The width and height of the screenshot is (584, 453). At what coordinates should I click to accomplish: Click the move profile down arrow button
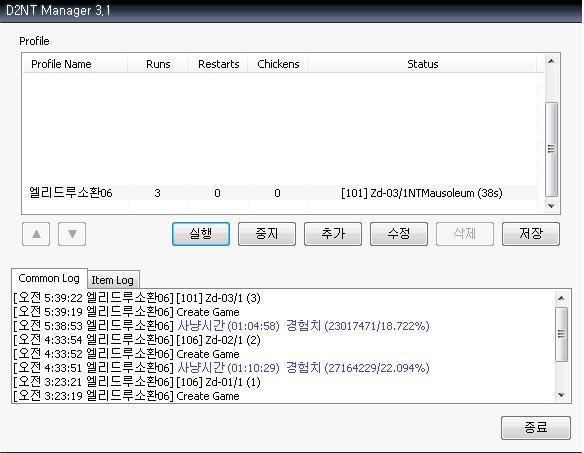(72, 234)
